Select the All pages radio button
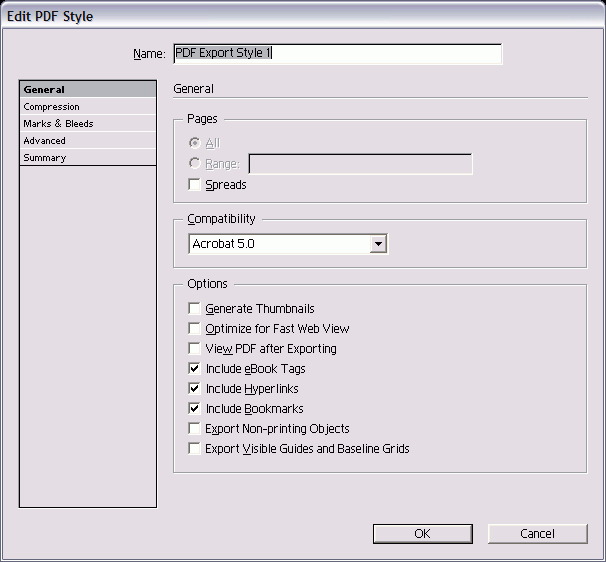 coord(195,144)
